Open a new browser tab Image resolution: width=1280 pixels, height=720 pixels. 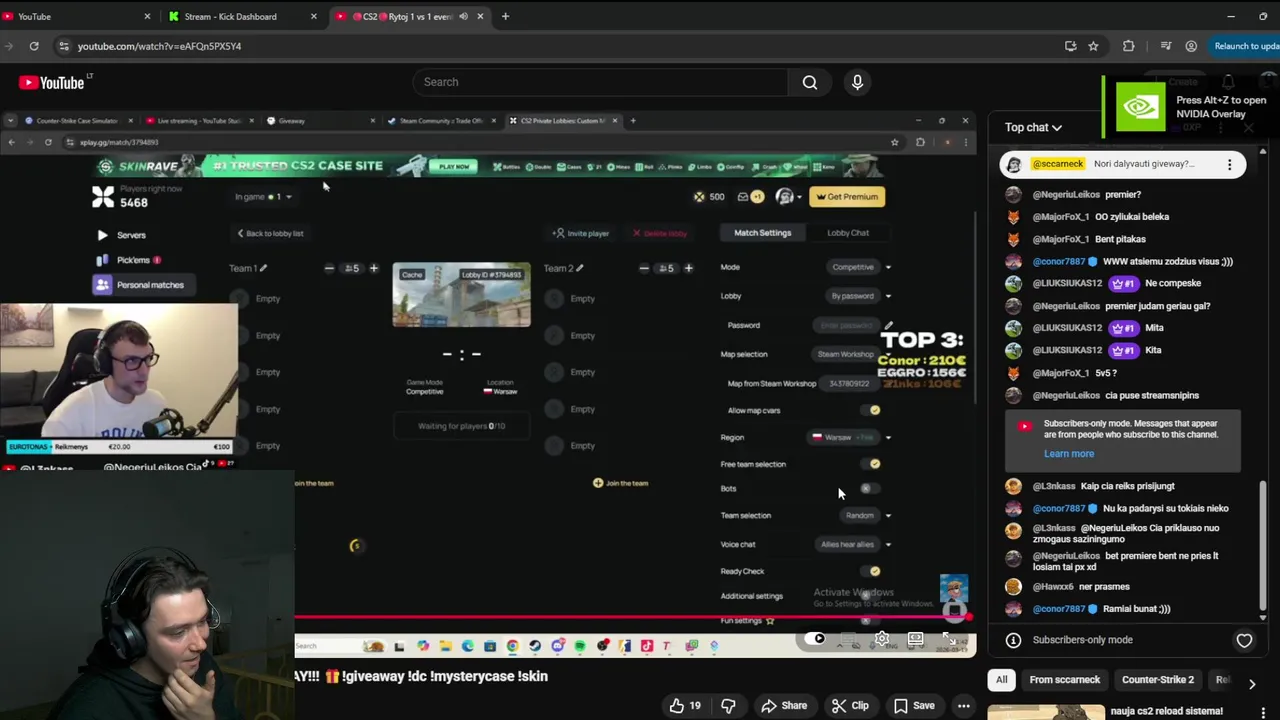tap(505, 16)
